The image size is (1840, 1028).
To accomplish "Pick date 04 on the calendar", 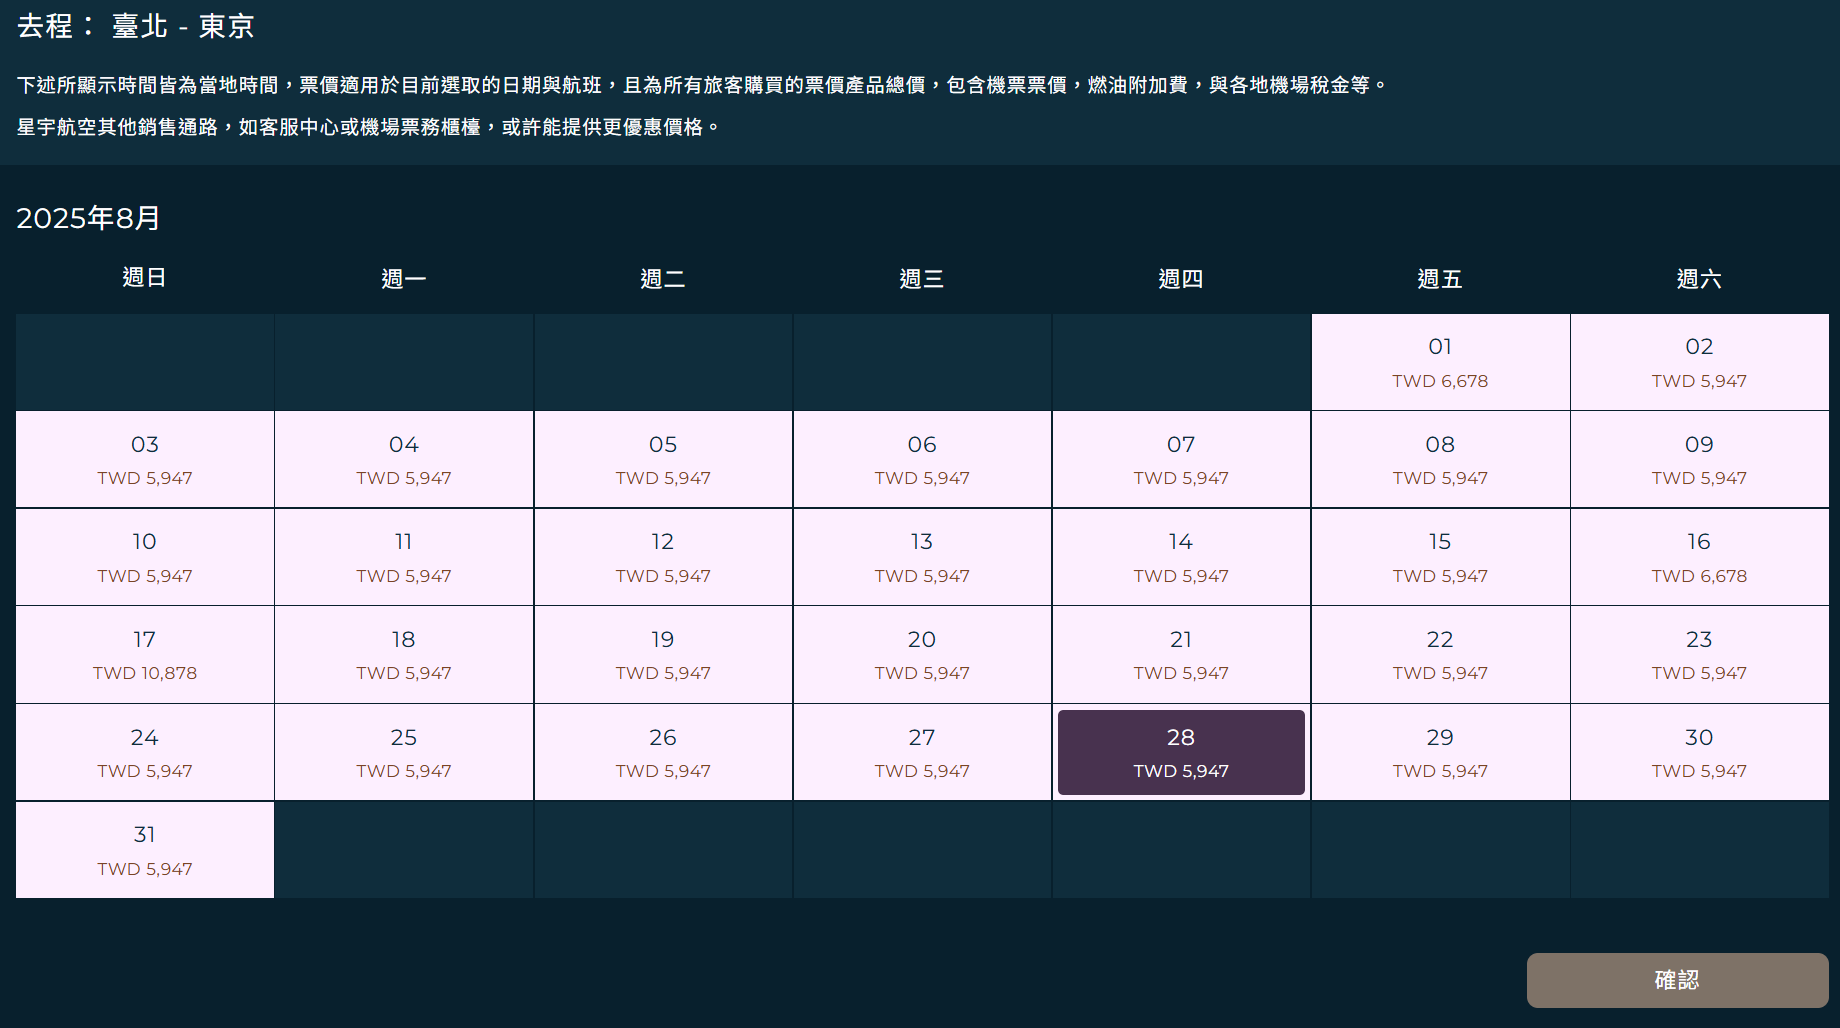I will coord(404,460).
